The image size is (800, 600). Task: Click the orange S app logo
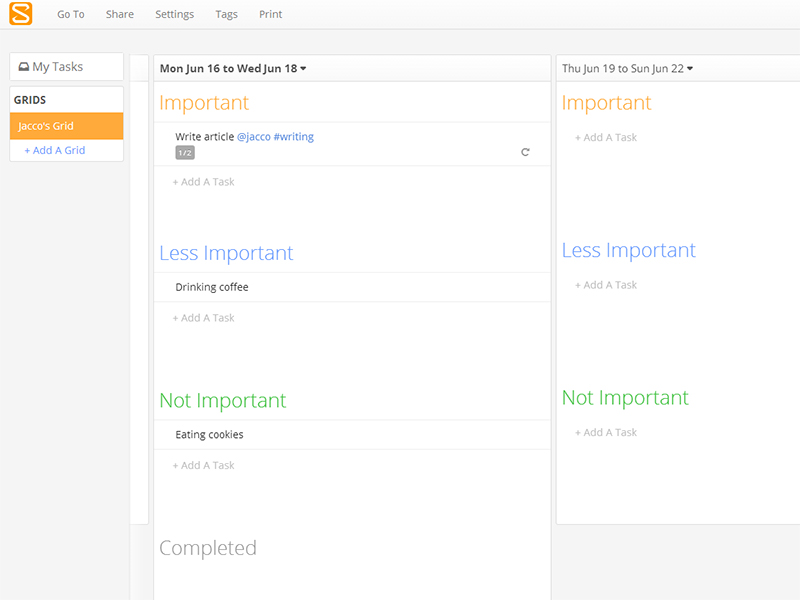[x=21, y=14]
